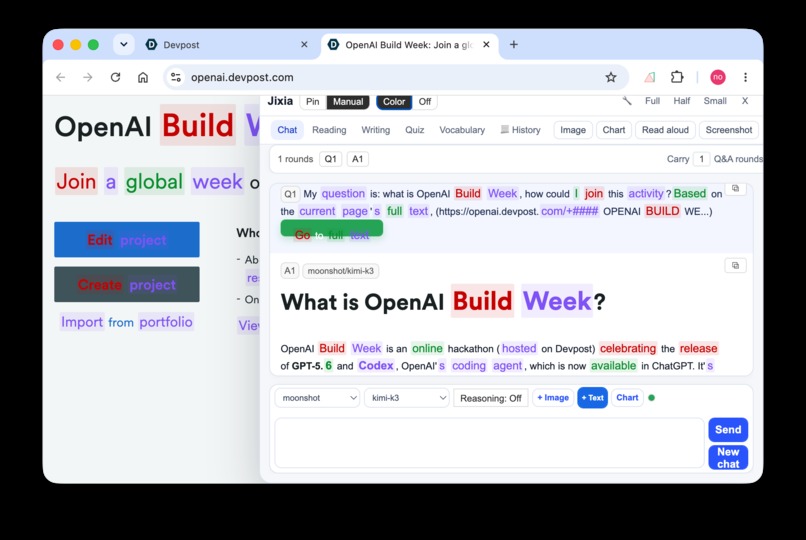Start a New chat
The height and width of the screenshot is (540, 806).
(x=728, y=457)
